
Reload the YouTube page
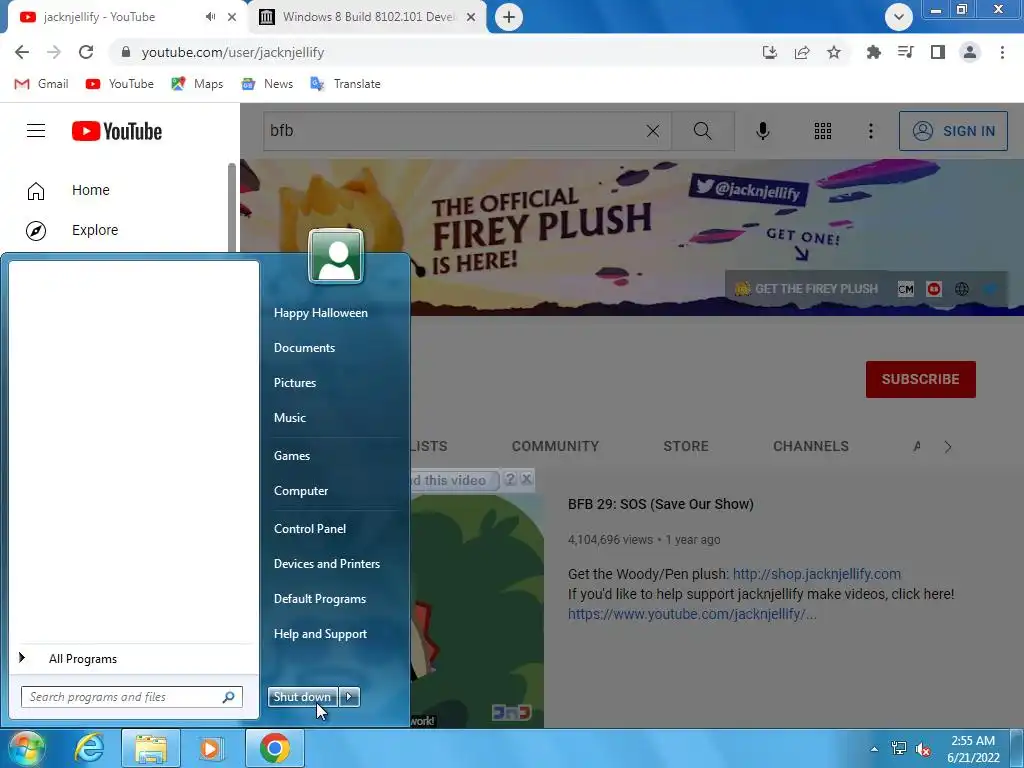click(x=86, y=52)
